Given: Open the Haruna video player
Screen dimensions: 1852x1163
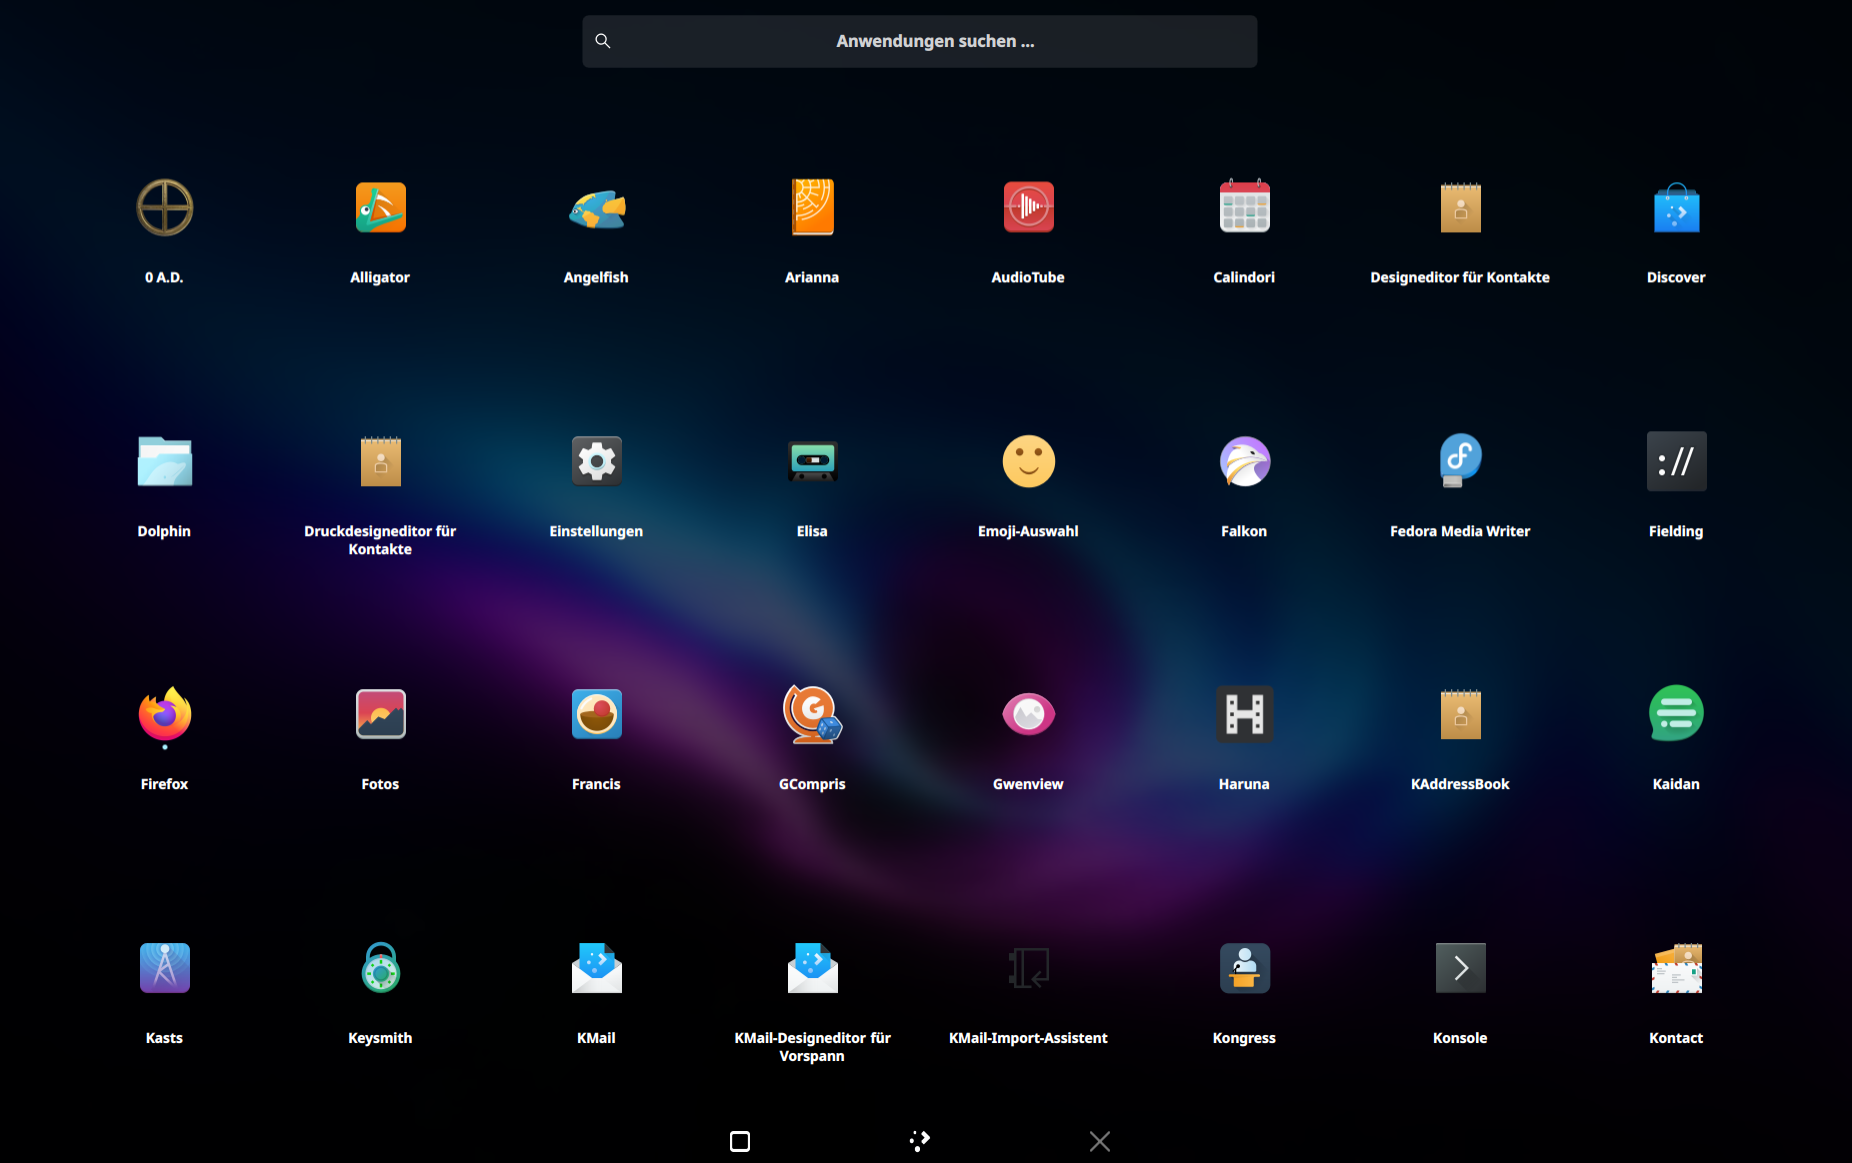Looking at the screenshot, I should (1245, 714).
